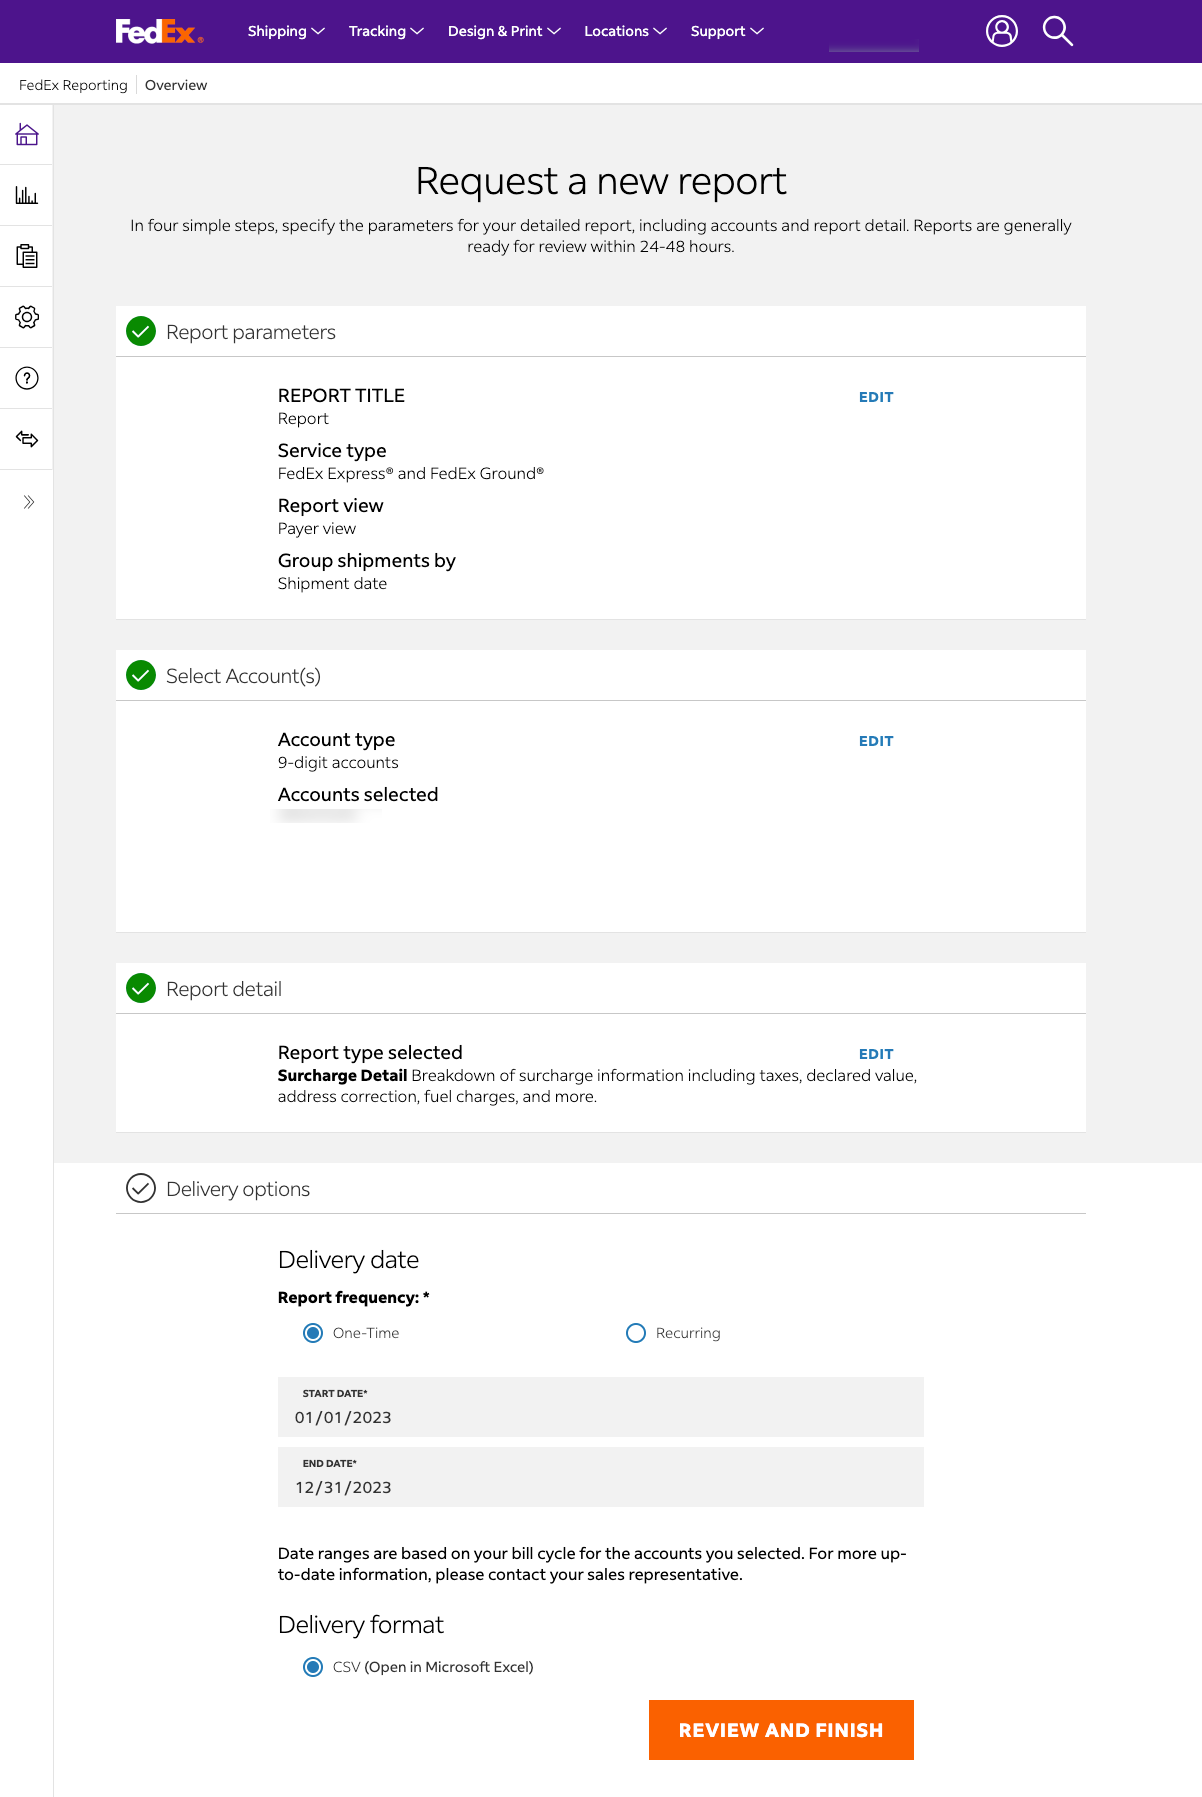This screenshot has height=1797, width=1202.
Task: Open the user account profile icon
Action: coord(1001,31)
